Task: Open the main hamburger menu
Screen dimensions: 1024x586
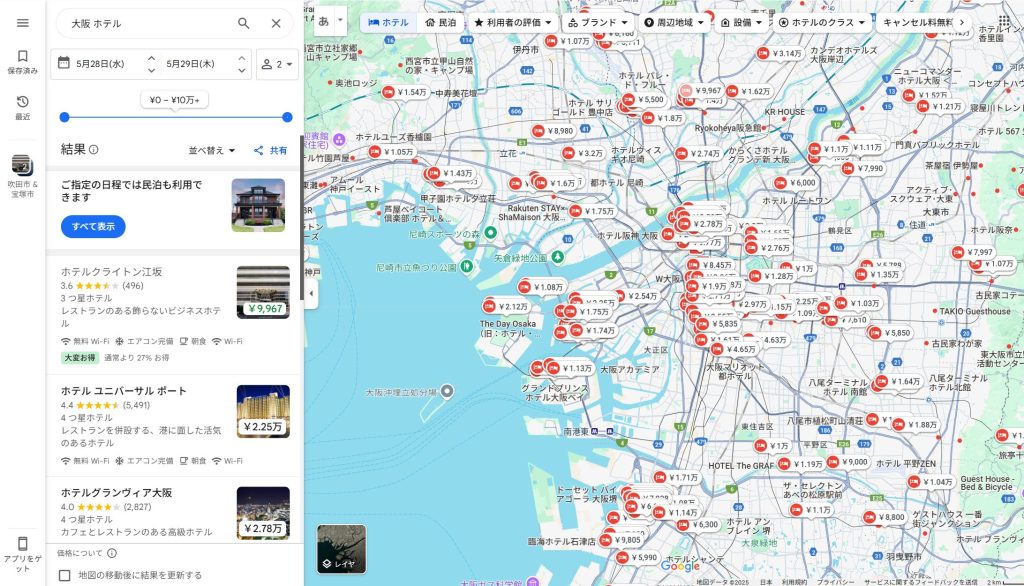Action: [22, 23]
